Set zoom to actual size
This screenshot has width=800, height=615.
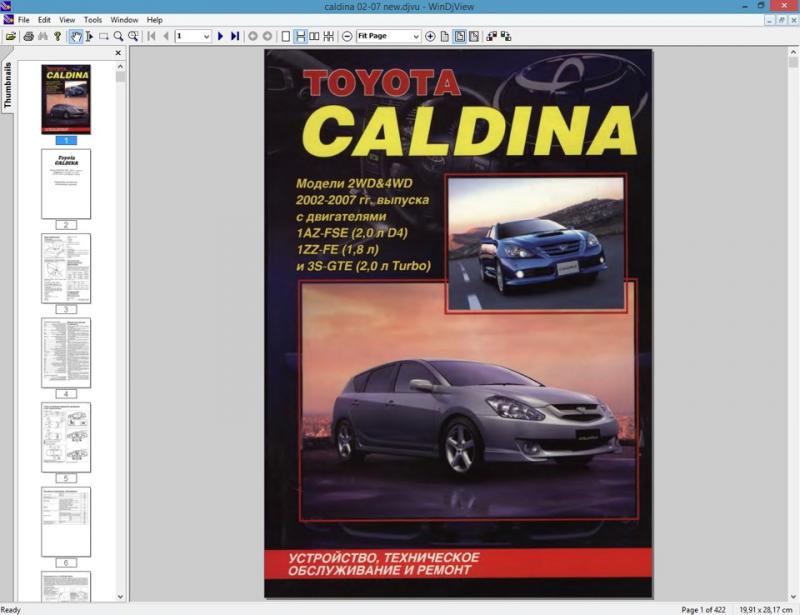click(445, 36)
